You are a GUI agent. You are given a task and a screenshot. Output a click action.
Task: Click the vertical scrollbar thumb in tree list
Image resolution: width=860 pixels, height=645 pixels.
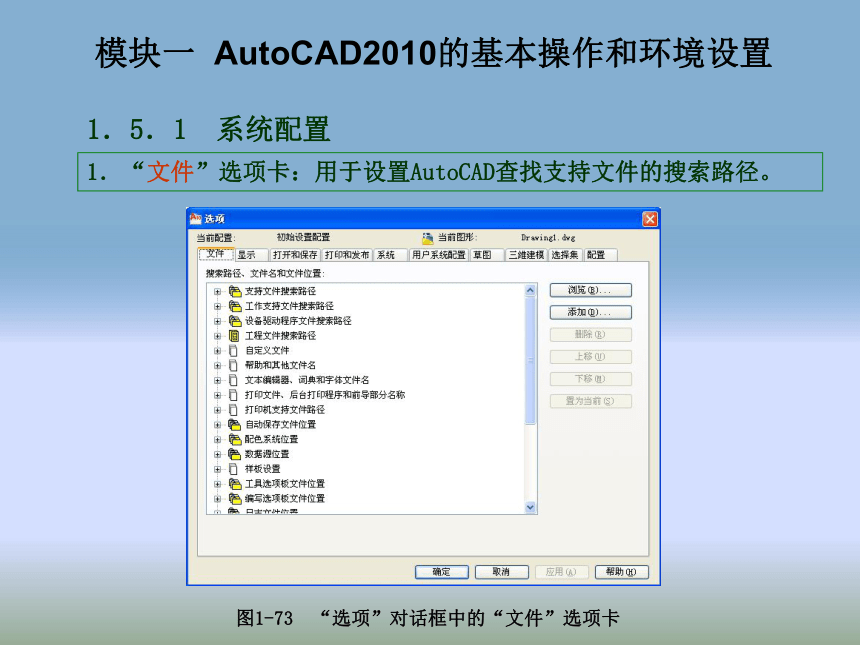[530, 360]
